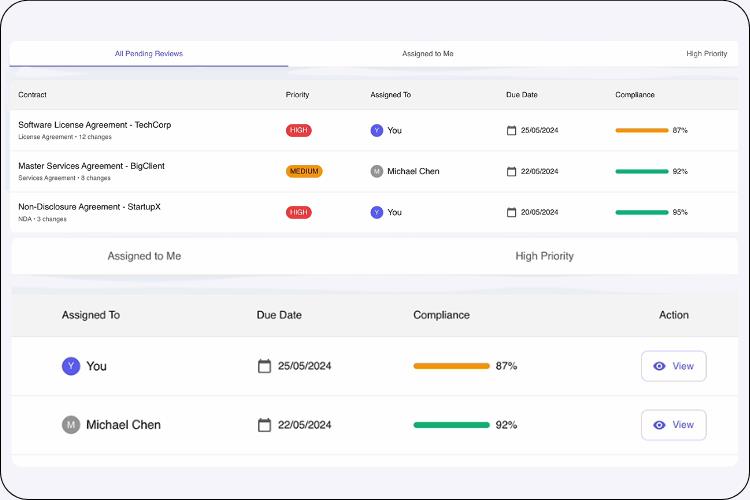Select the top-right High Priority tab
Viewport: 750px width, 500px height.
tap(706, 53)
